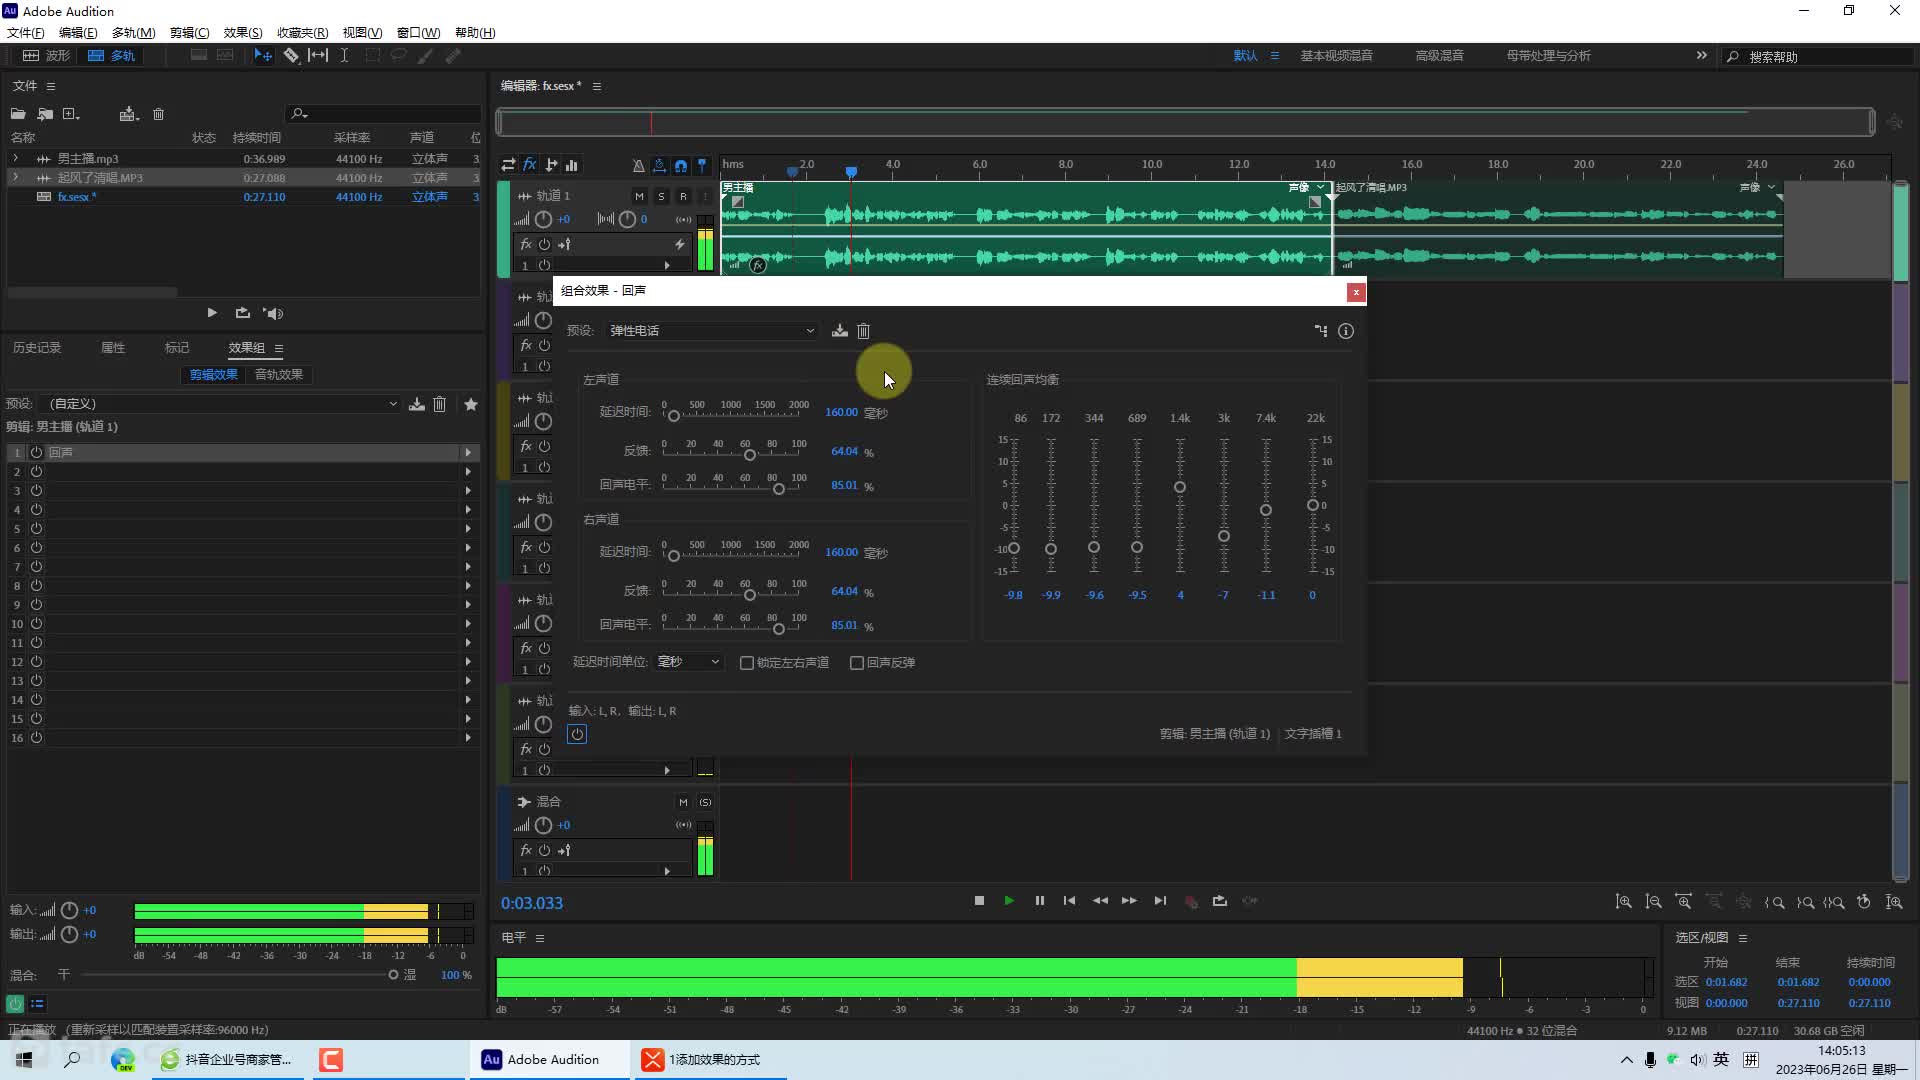This screenshot has height=1080, width=1920.
Task: Select the Time Selection tool
Action: (344, 56)
